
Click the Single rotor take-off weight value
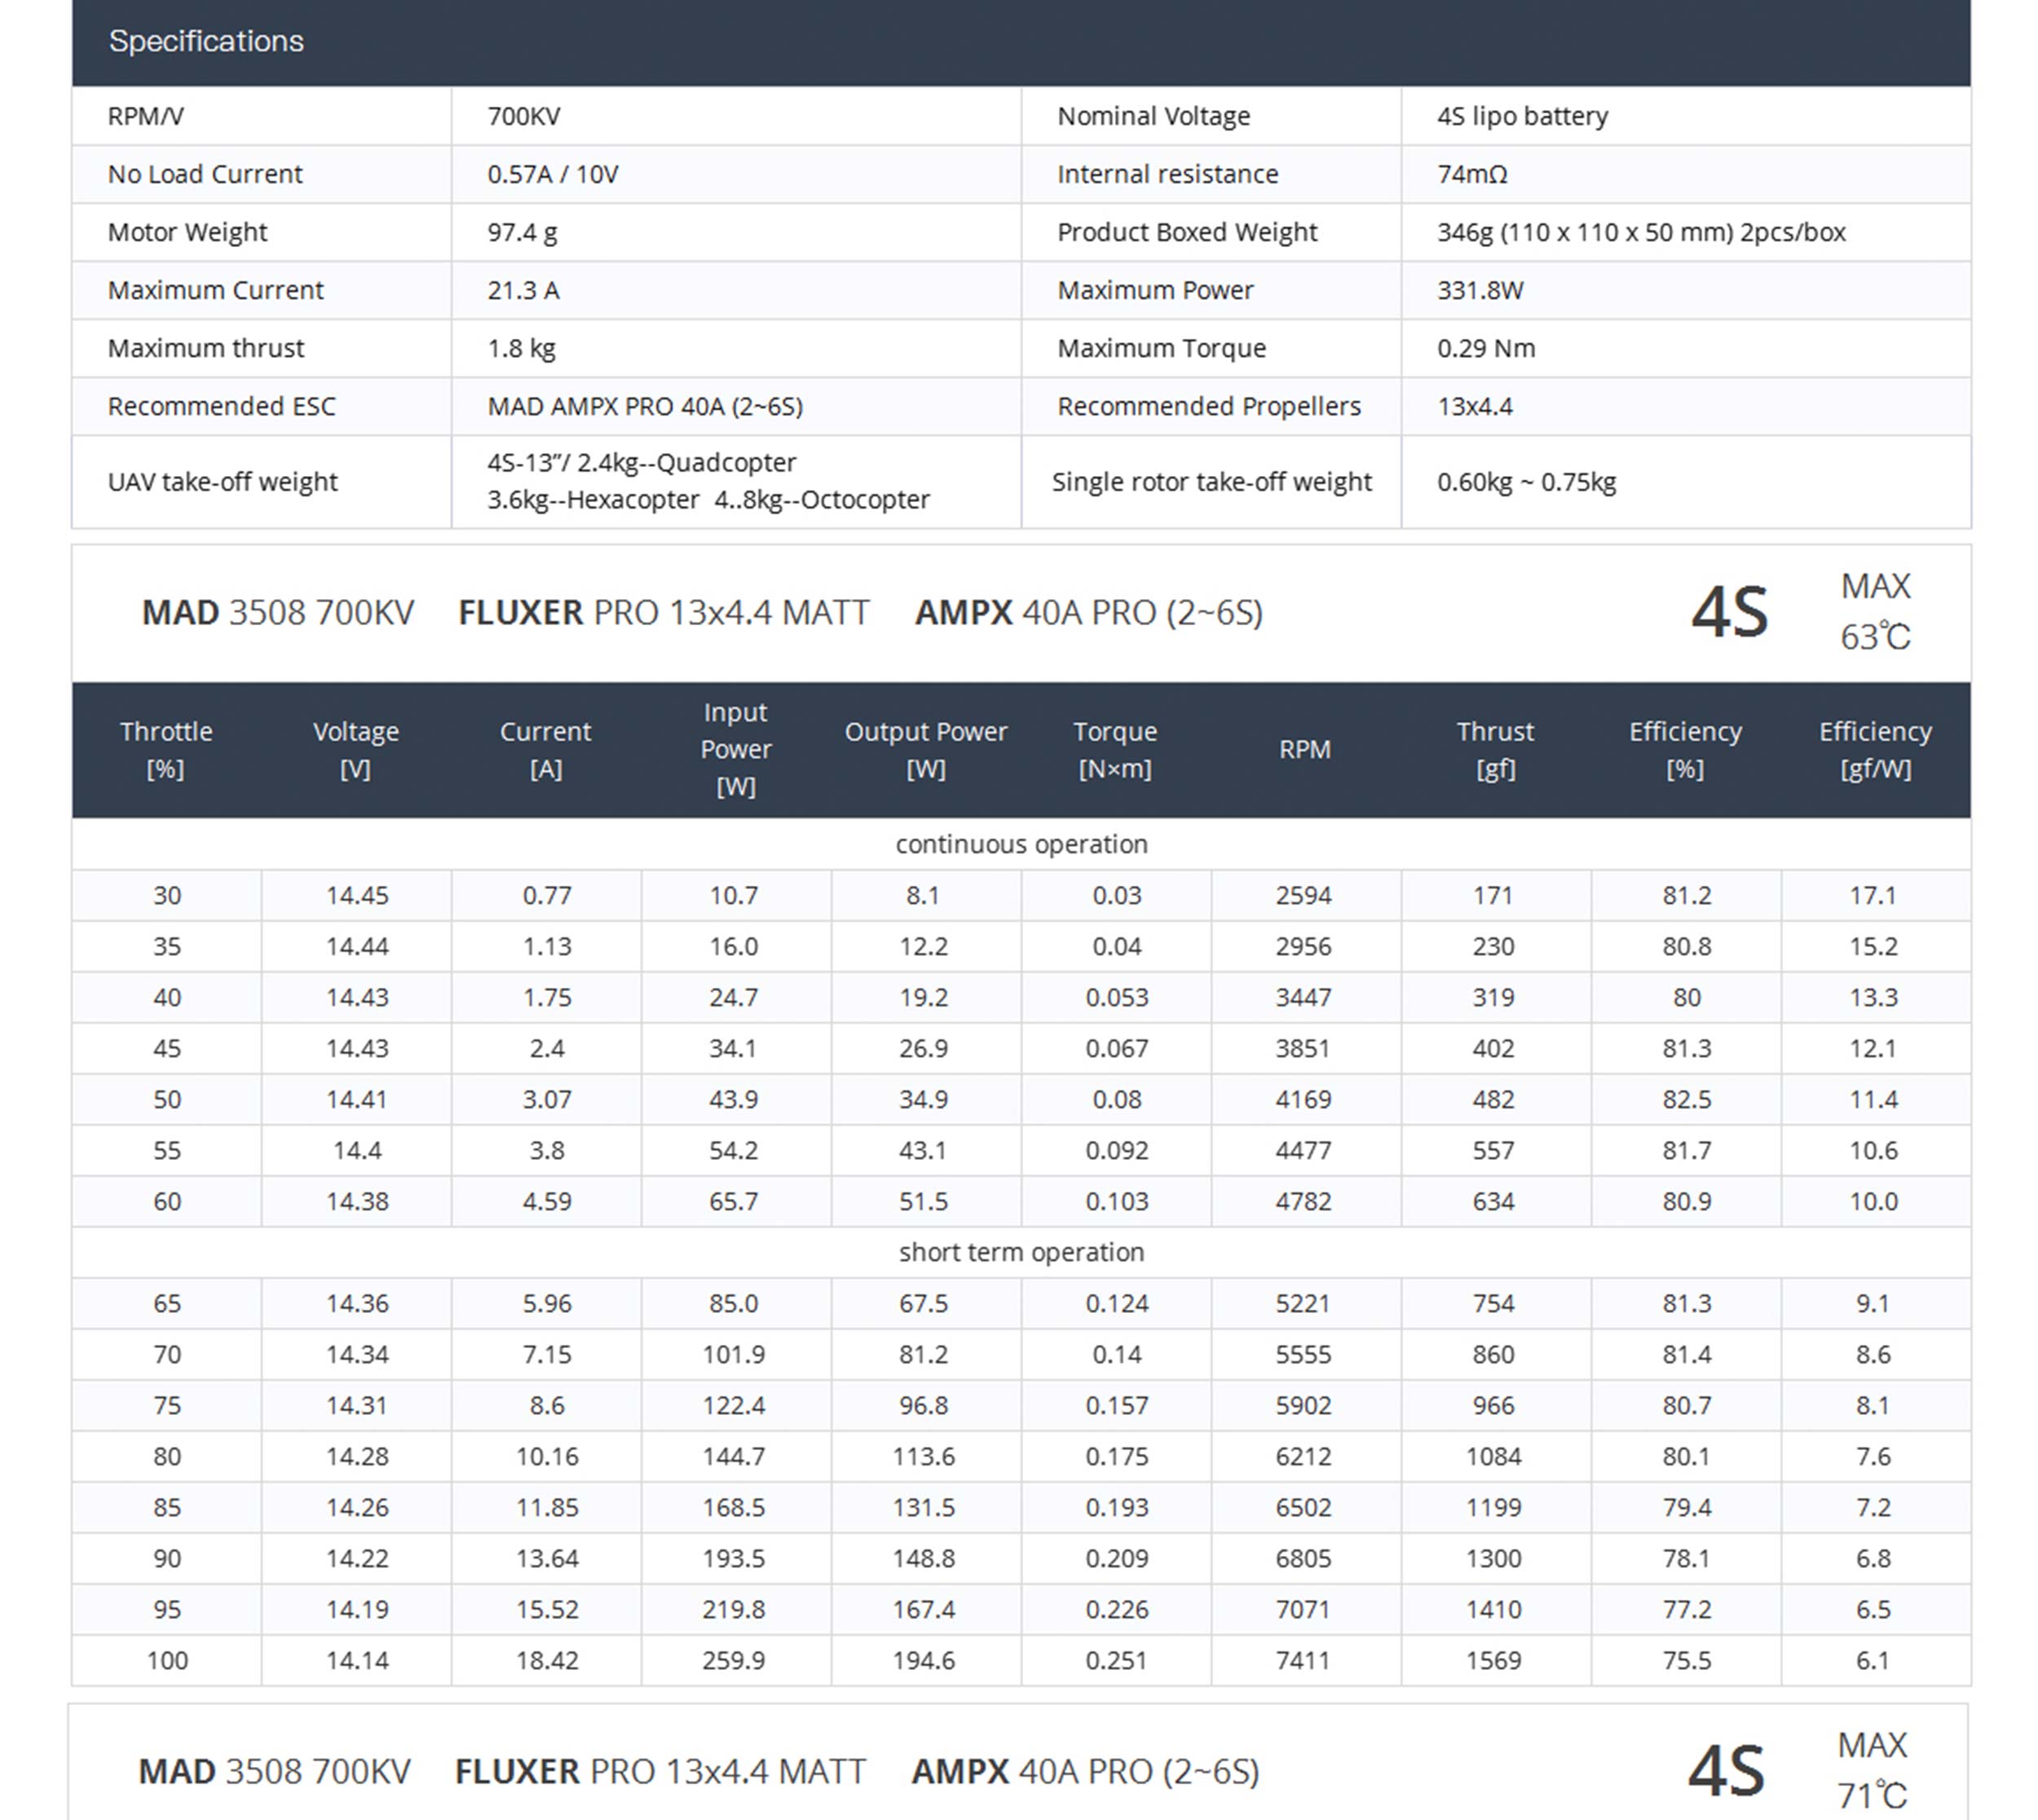coord(1526,482)
